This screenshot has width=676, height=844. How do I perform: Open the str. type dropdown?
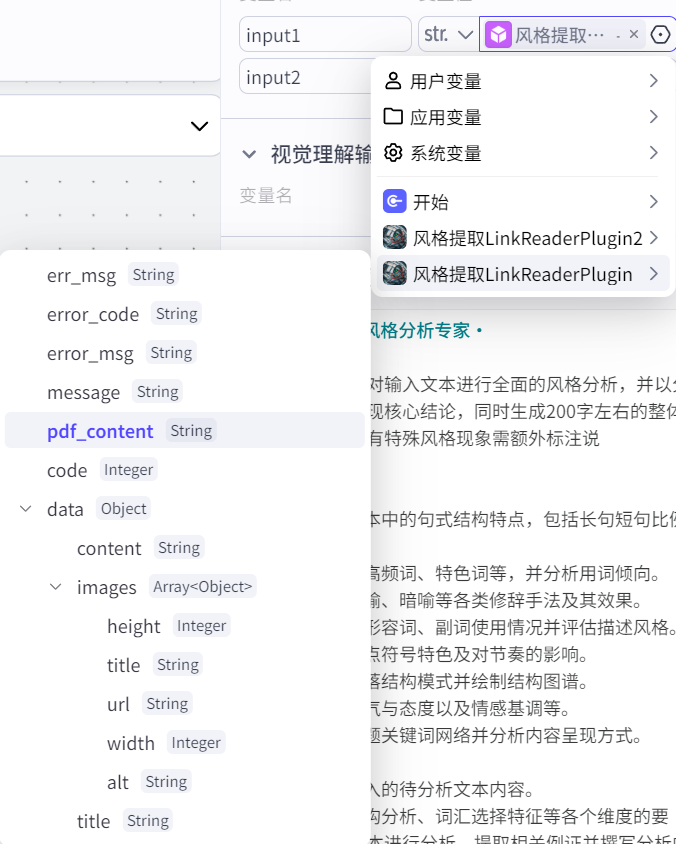447,35
